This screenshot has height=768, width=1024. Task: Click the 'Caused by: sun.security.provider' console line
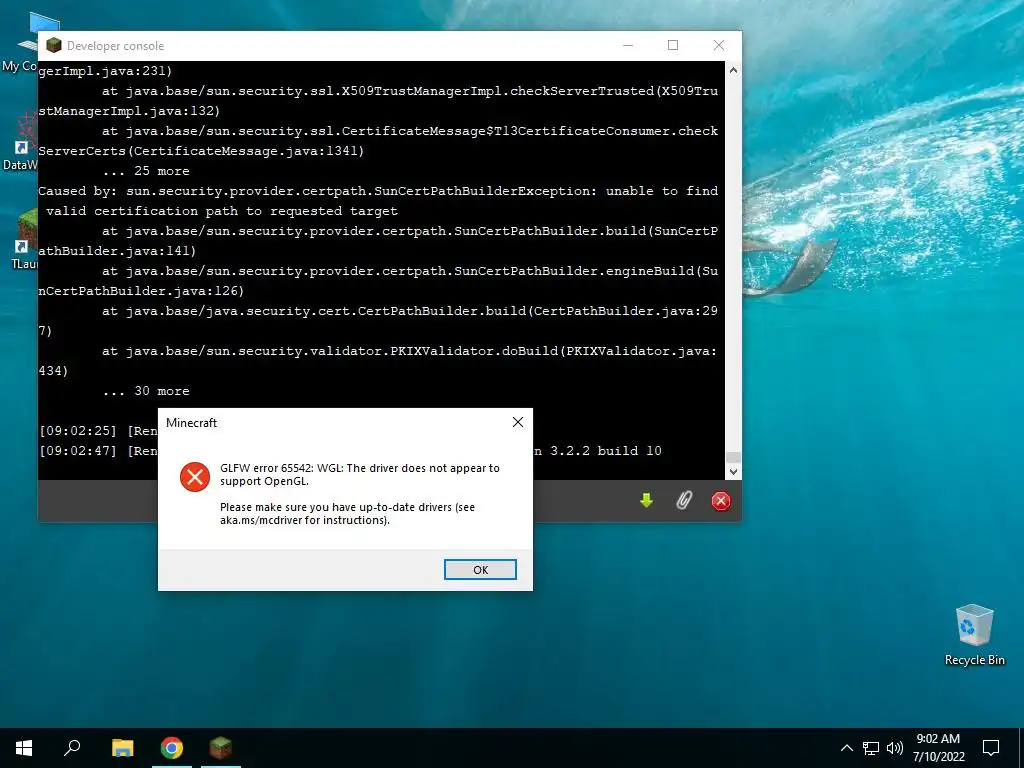[x=378, y=191]
